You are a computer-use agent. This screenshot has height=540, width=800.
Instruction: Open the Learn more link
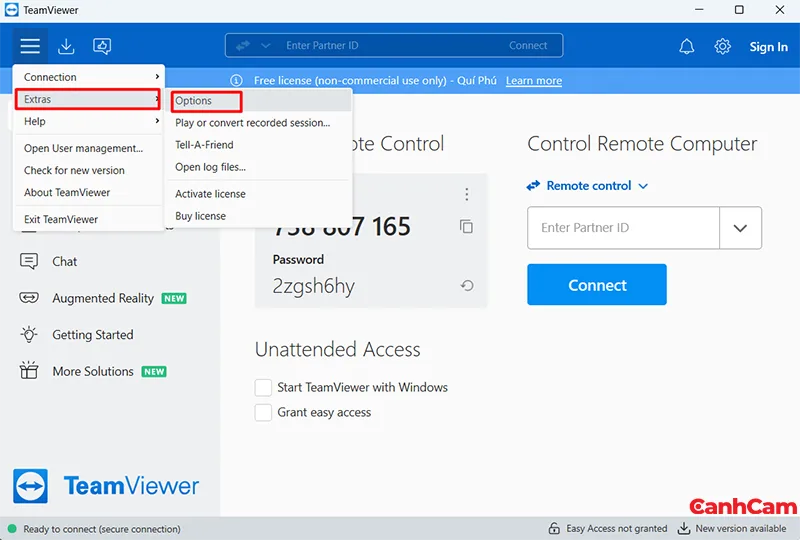click(x=534, y=81)
